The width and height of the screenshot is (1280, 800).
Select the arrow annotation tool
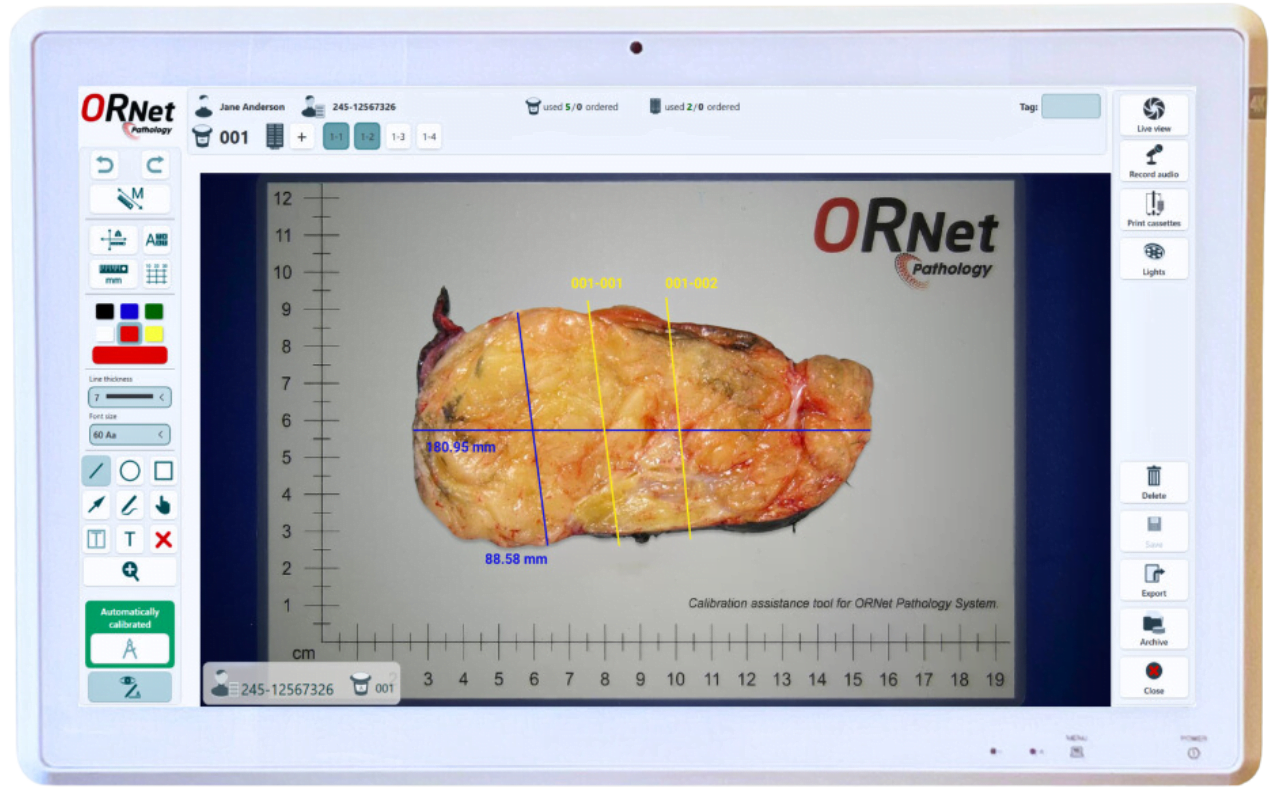point(95,504)
